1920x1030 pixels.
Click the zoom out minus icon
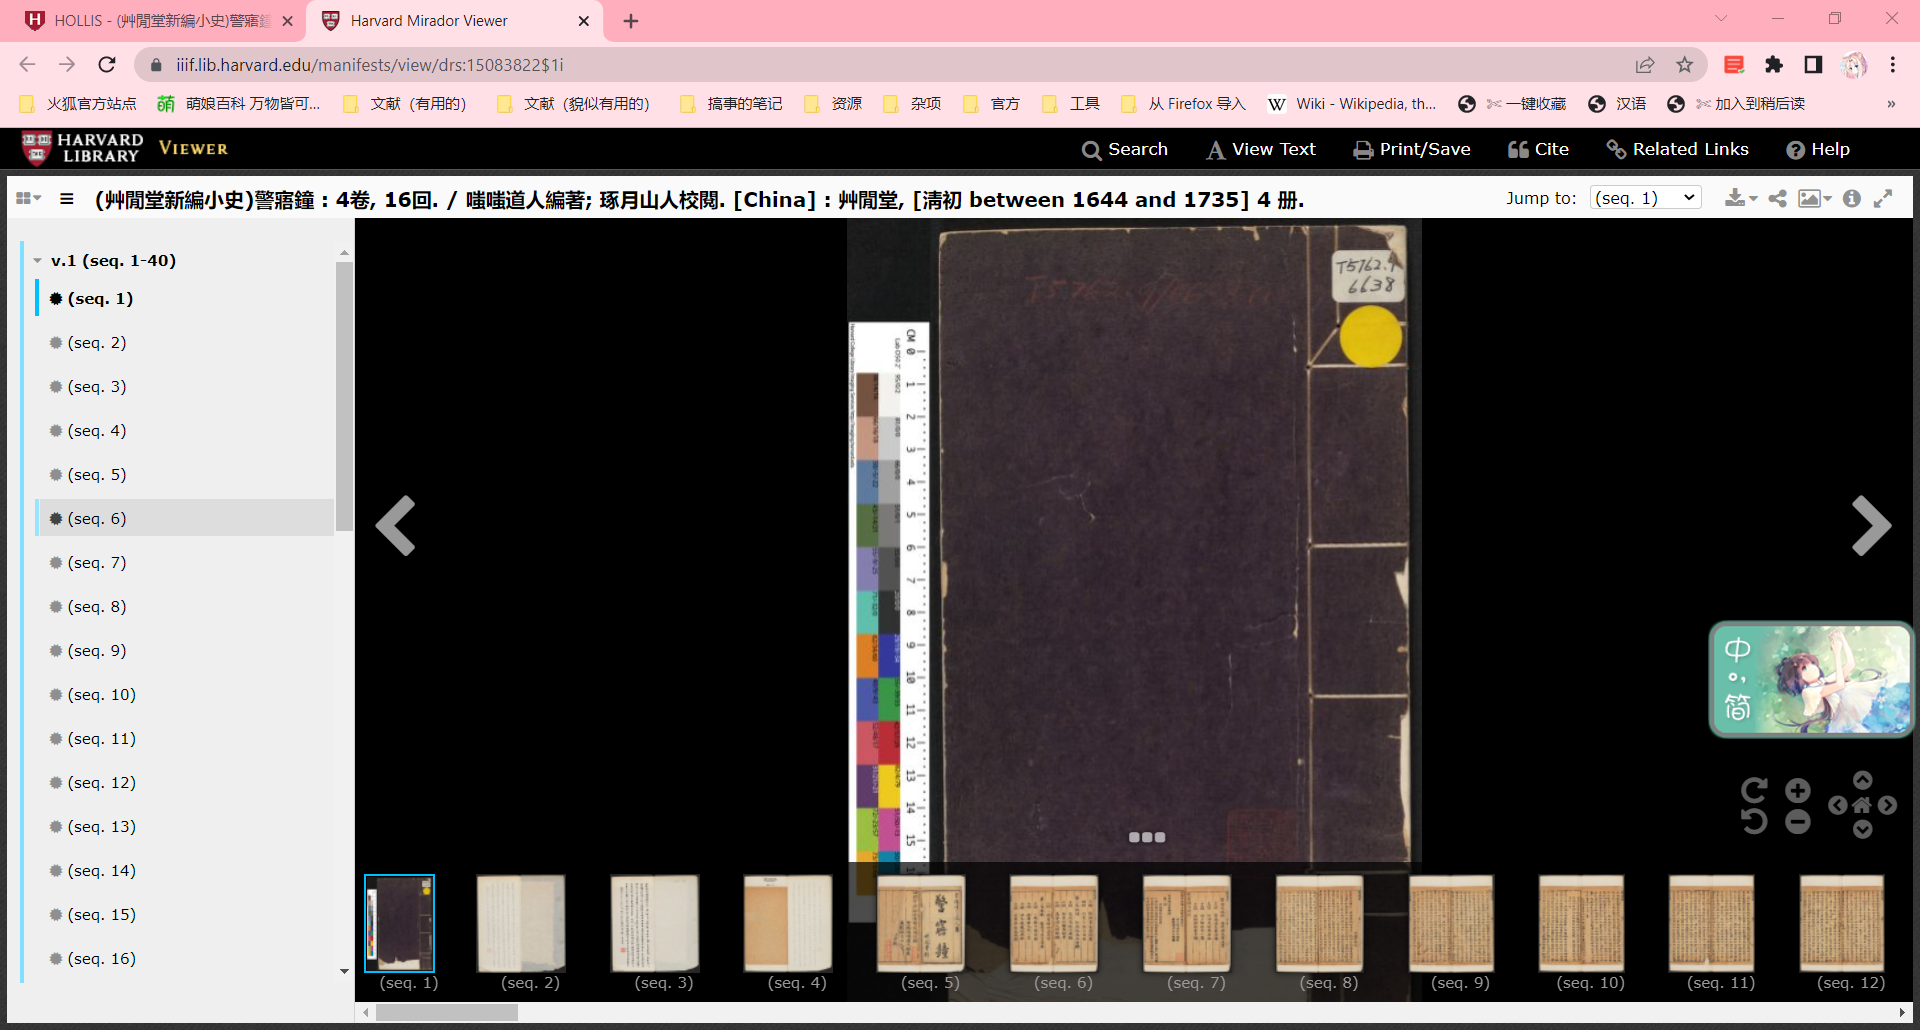[1797, 822]
